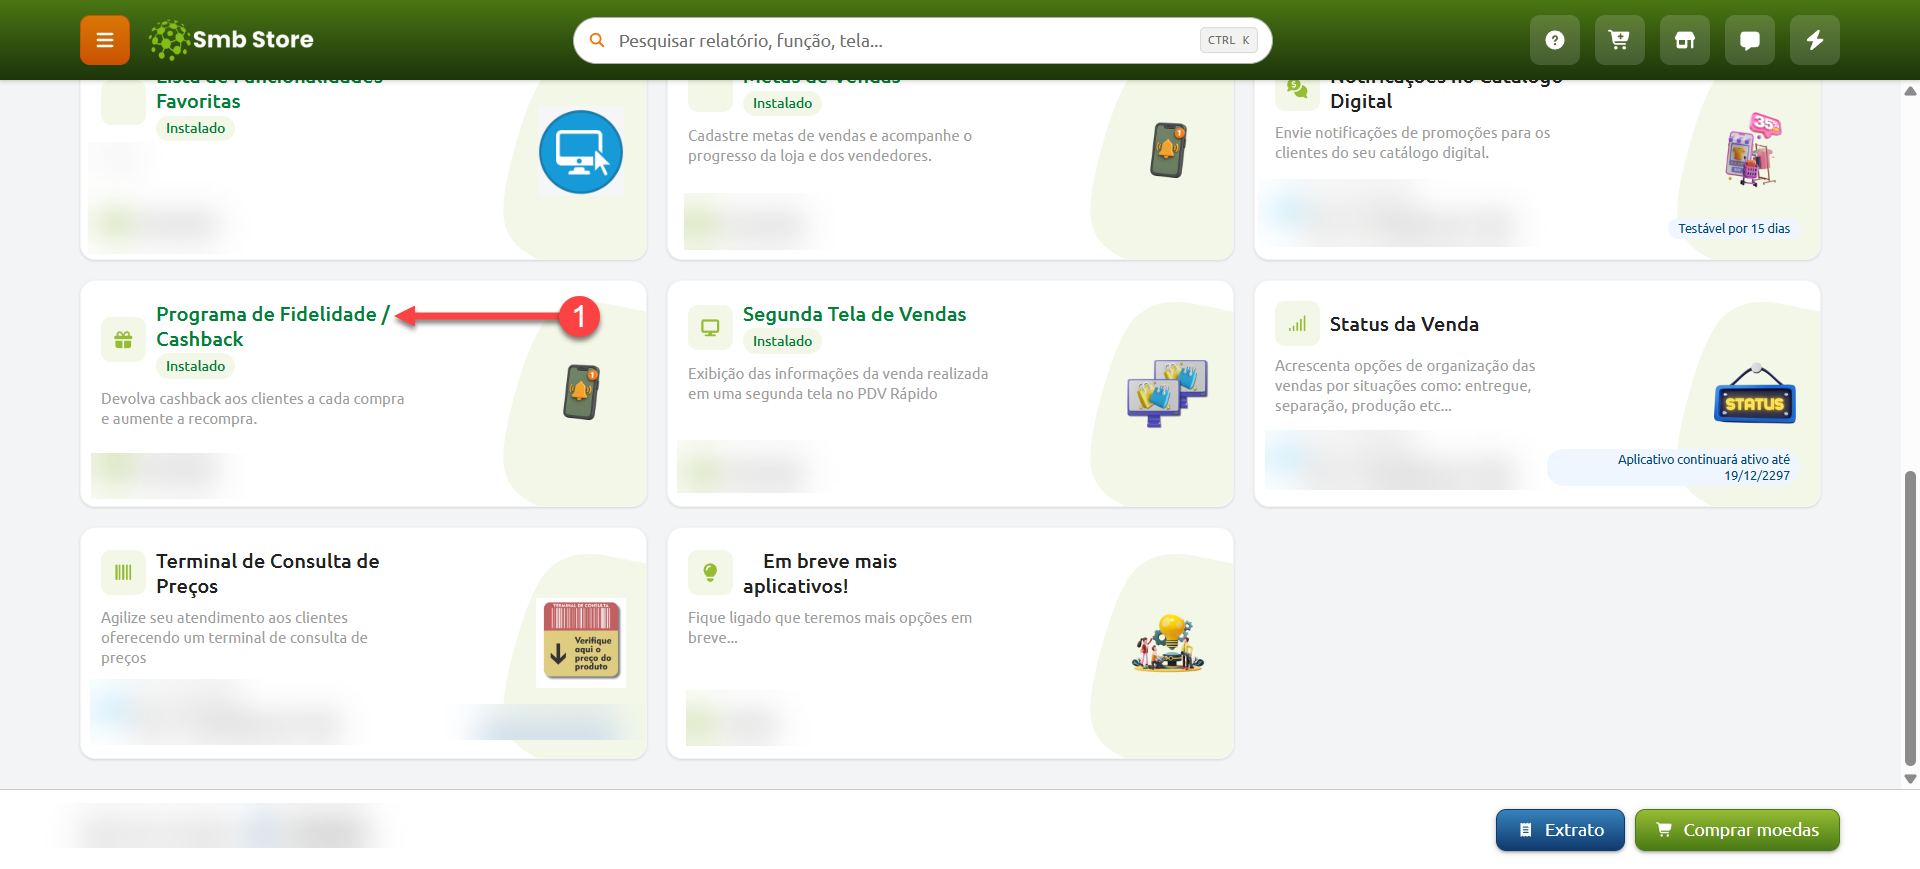1920x869 pixels.
Task: Open the store front icon in the header
Action: pos(1685,40)
